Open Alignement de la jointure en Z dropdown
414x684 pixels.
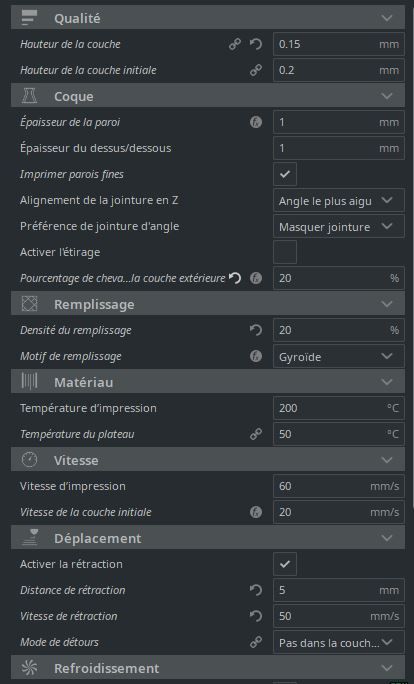[x=339, y=200]
